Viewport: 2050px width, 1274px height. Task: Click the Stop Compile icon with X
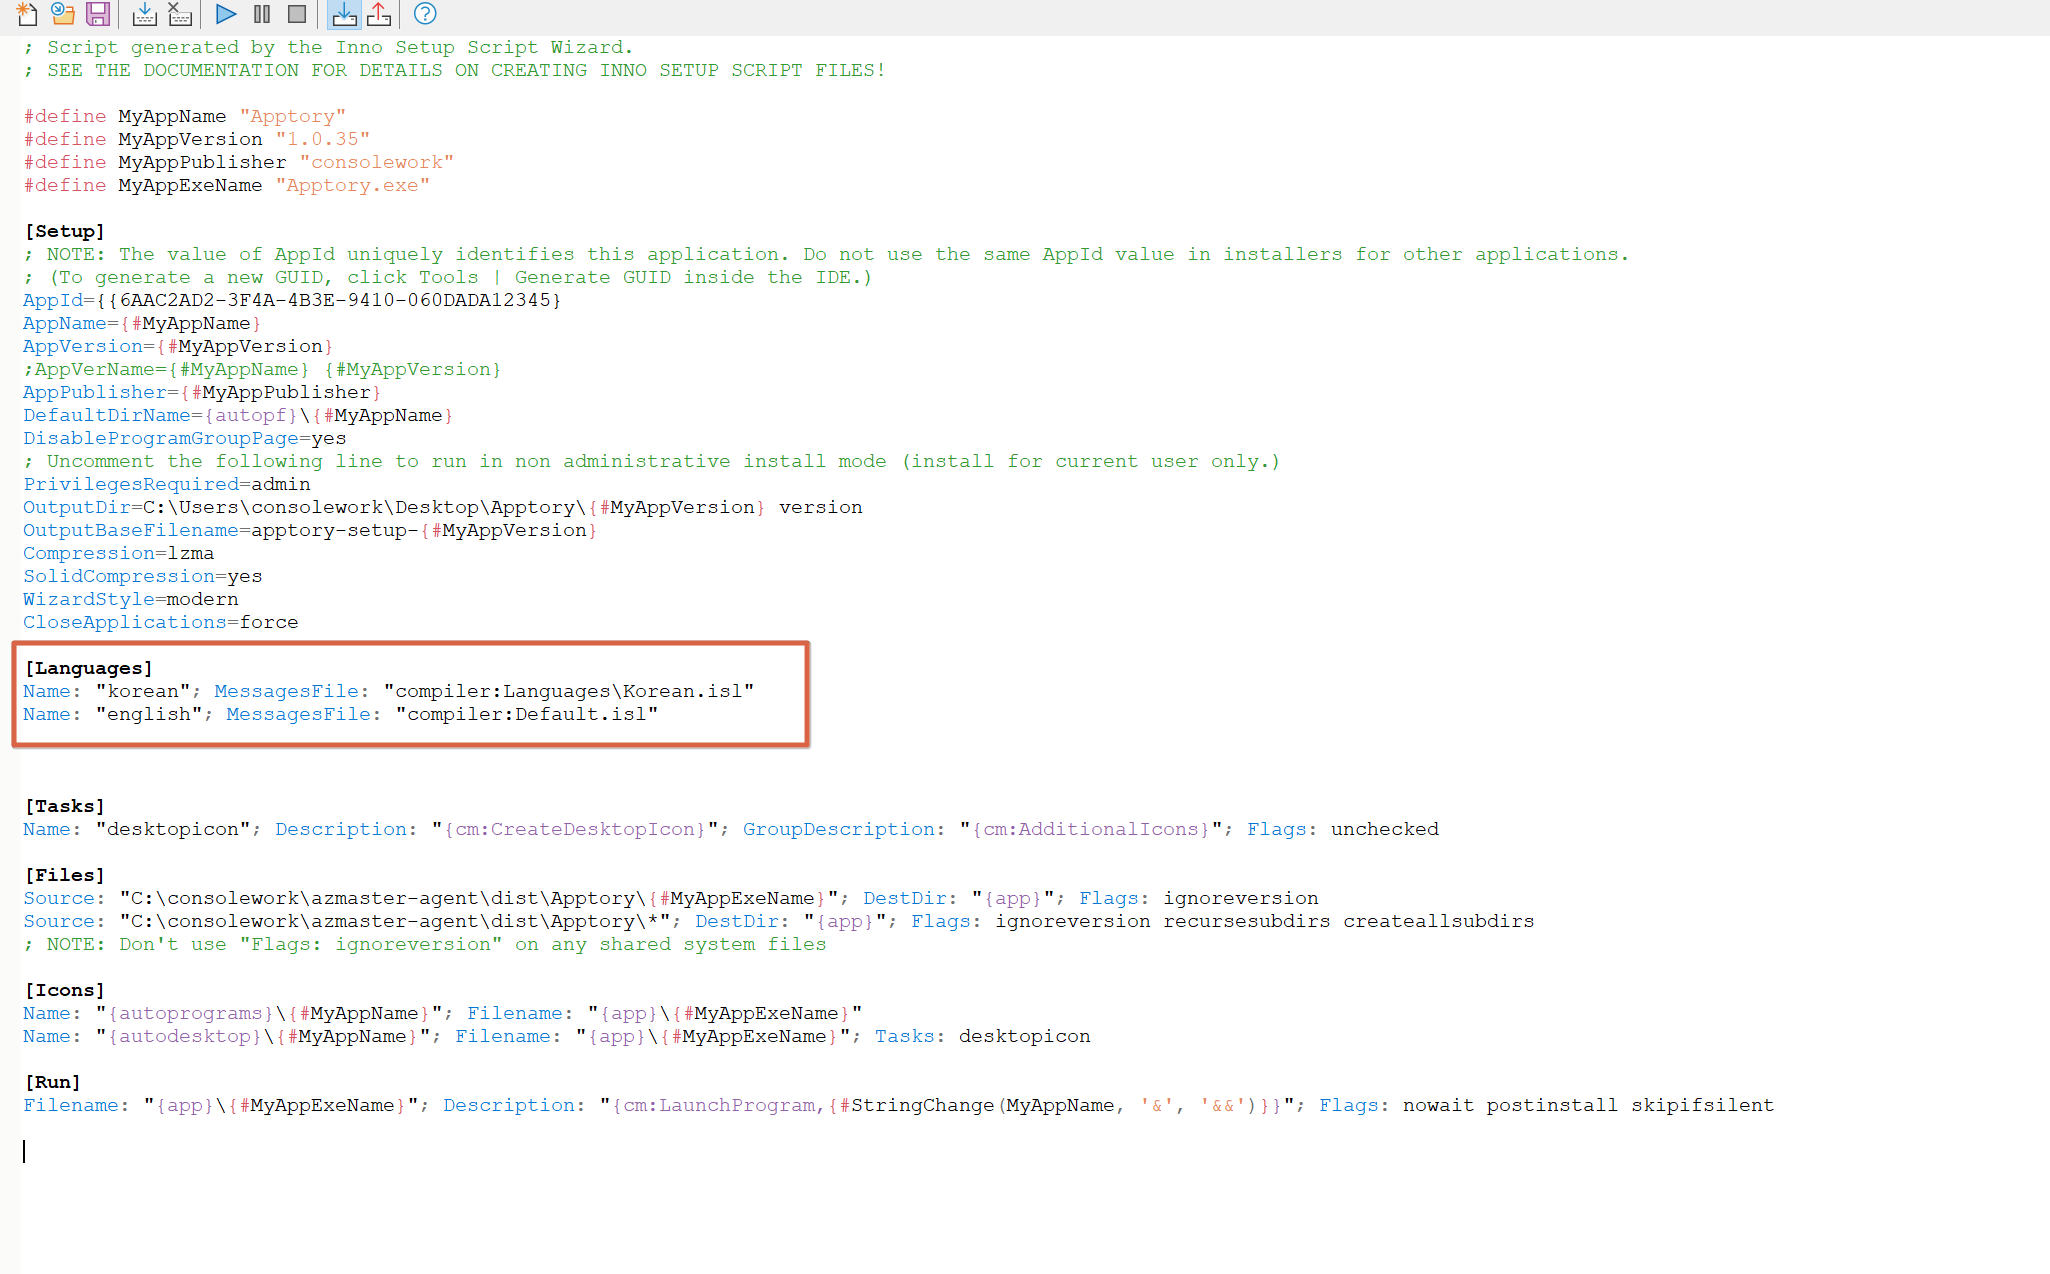click(x=180, y=14)
